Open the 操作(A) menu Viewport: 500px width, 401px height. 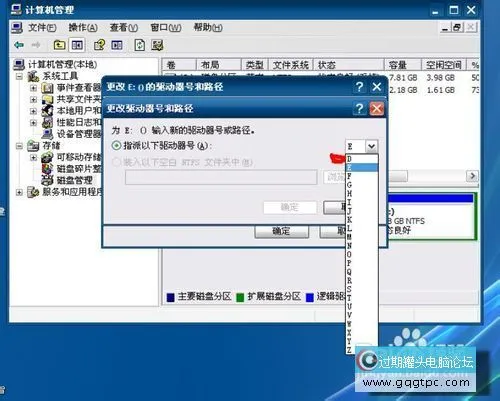[83, 27]
